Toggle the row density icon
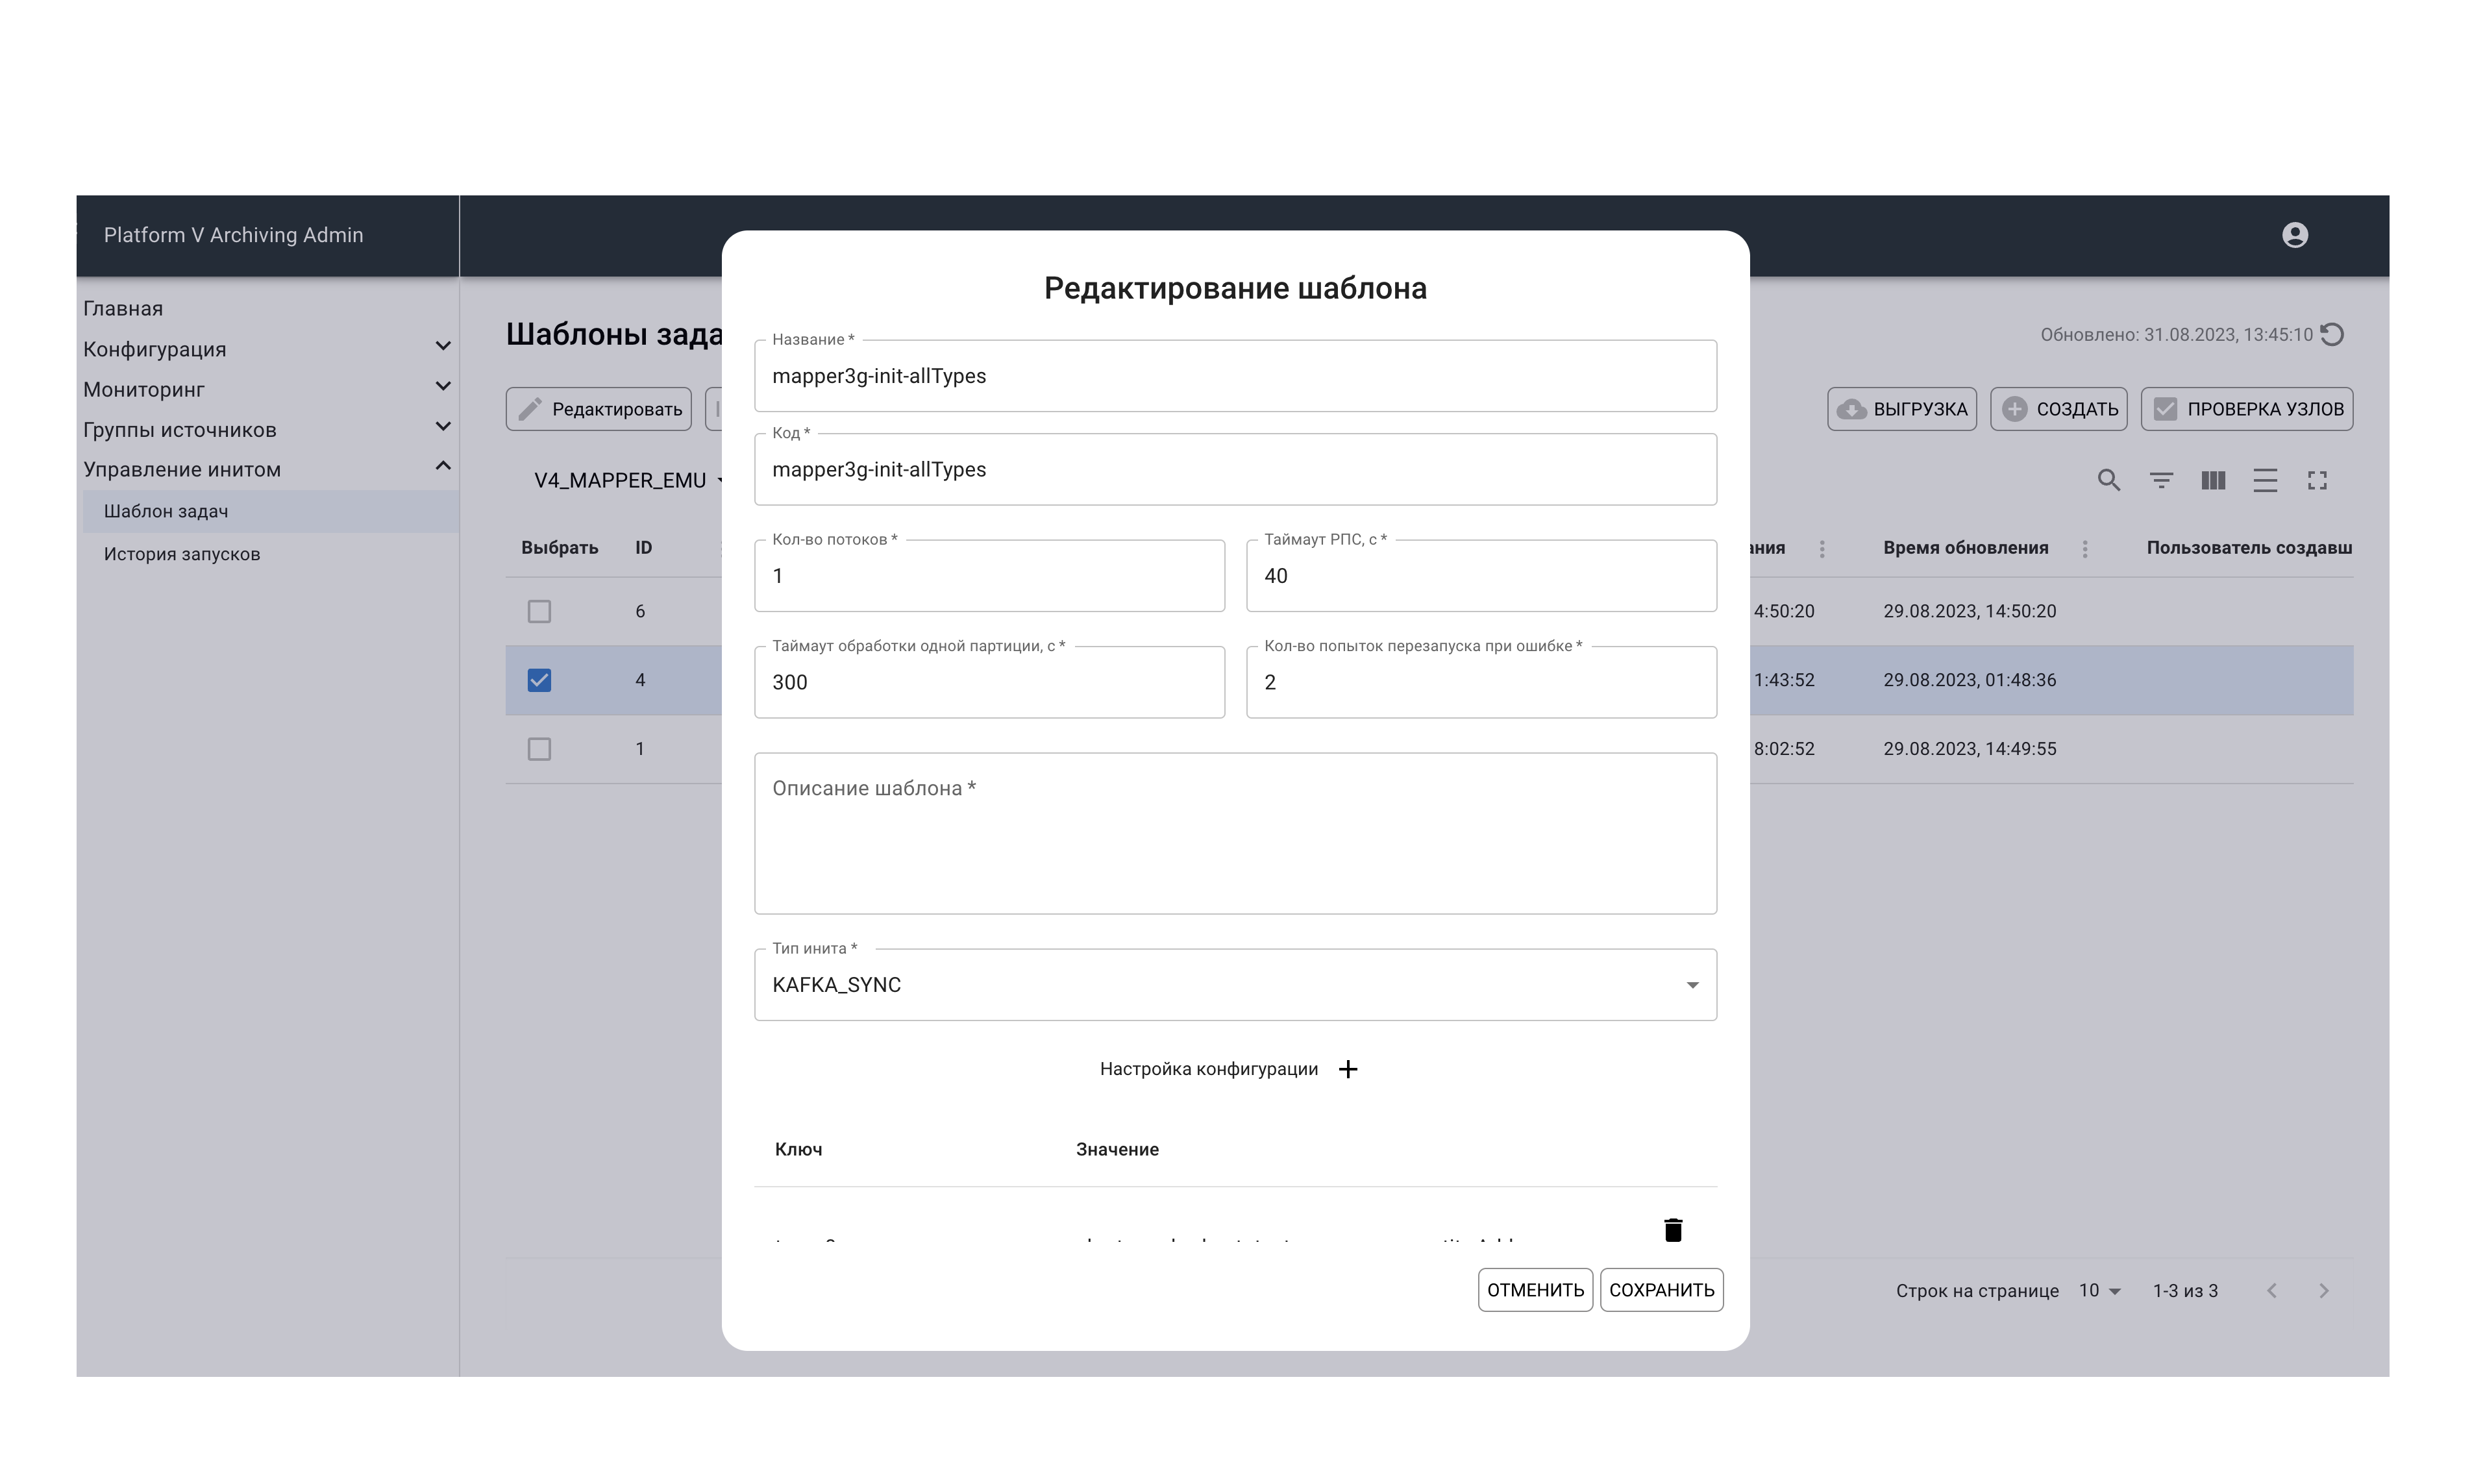Screen dimensions: 2472x1484 pos(2265,481)
